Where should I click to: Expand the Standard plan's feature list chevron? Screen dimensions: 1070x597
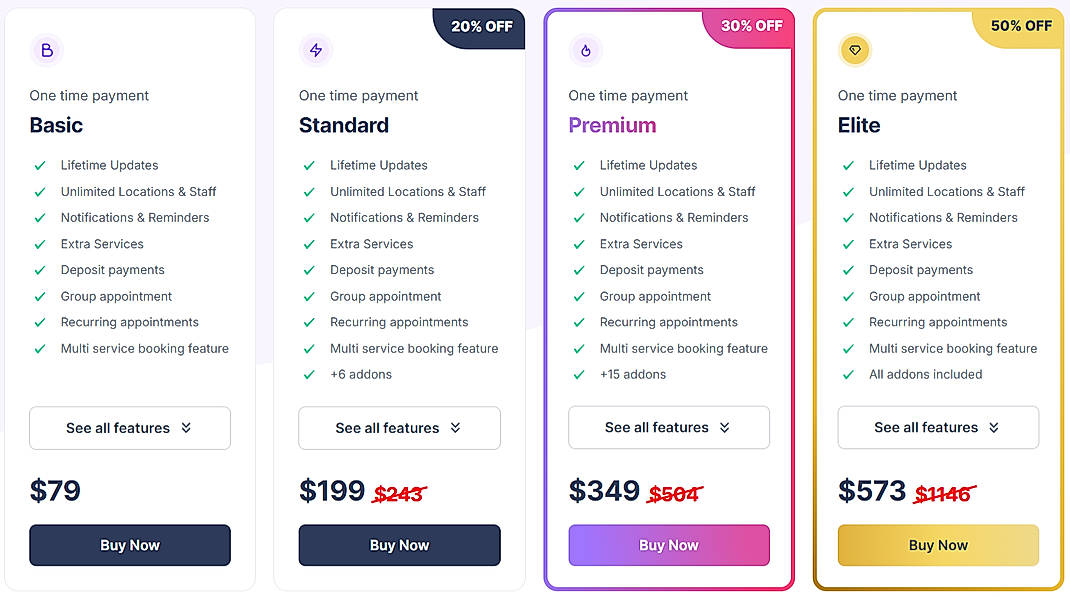pyautogui.click(x=399, y=427)
